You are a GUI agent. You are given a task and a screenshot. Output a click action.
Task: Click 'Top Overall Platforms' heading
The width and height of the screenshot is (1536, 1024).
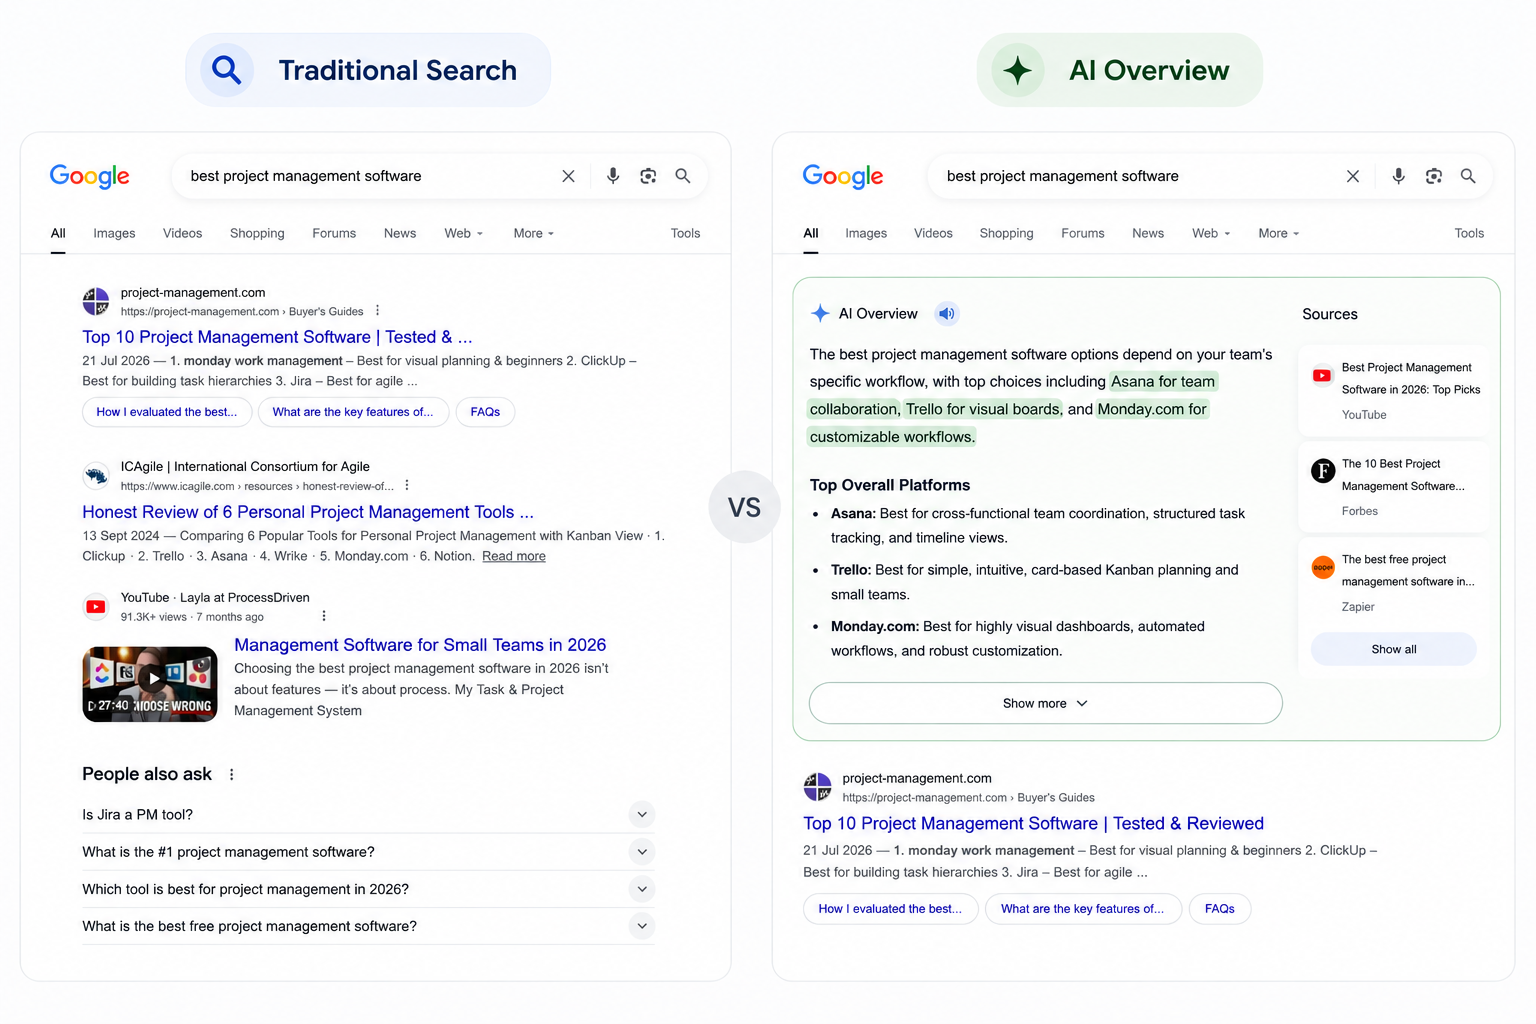890,485
